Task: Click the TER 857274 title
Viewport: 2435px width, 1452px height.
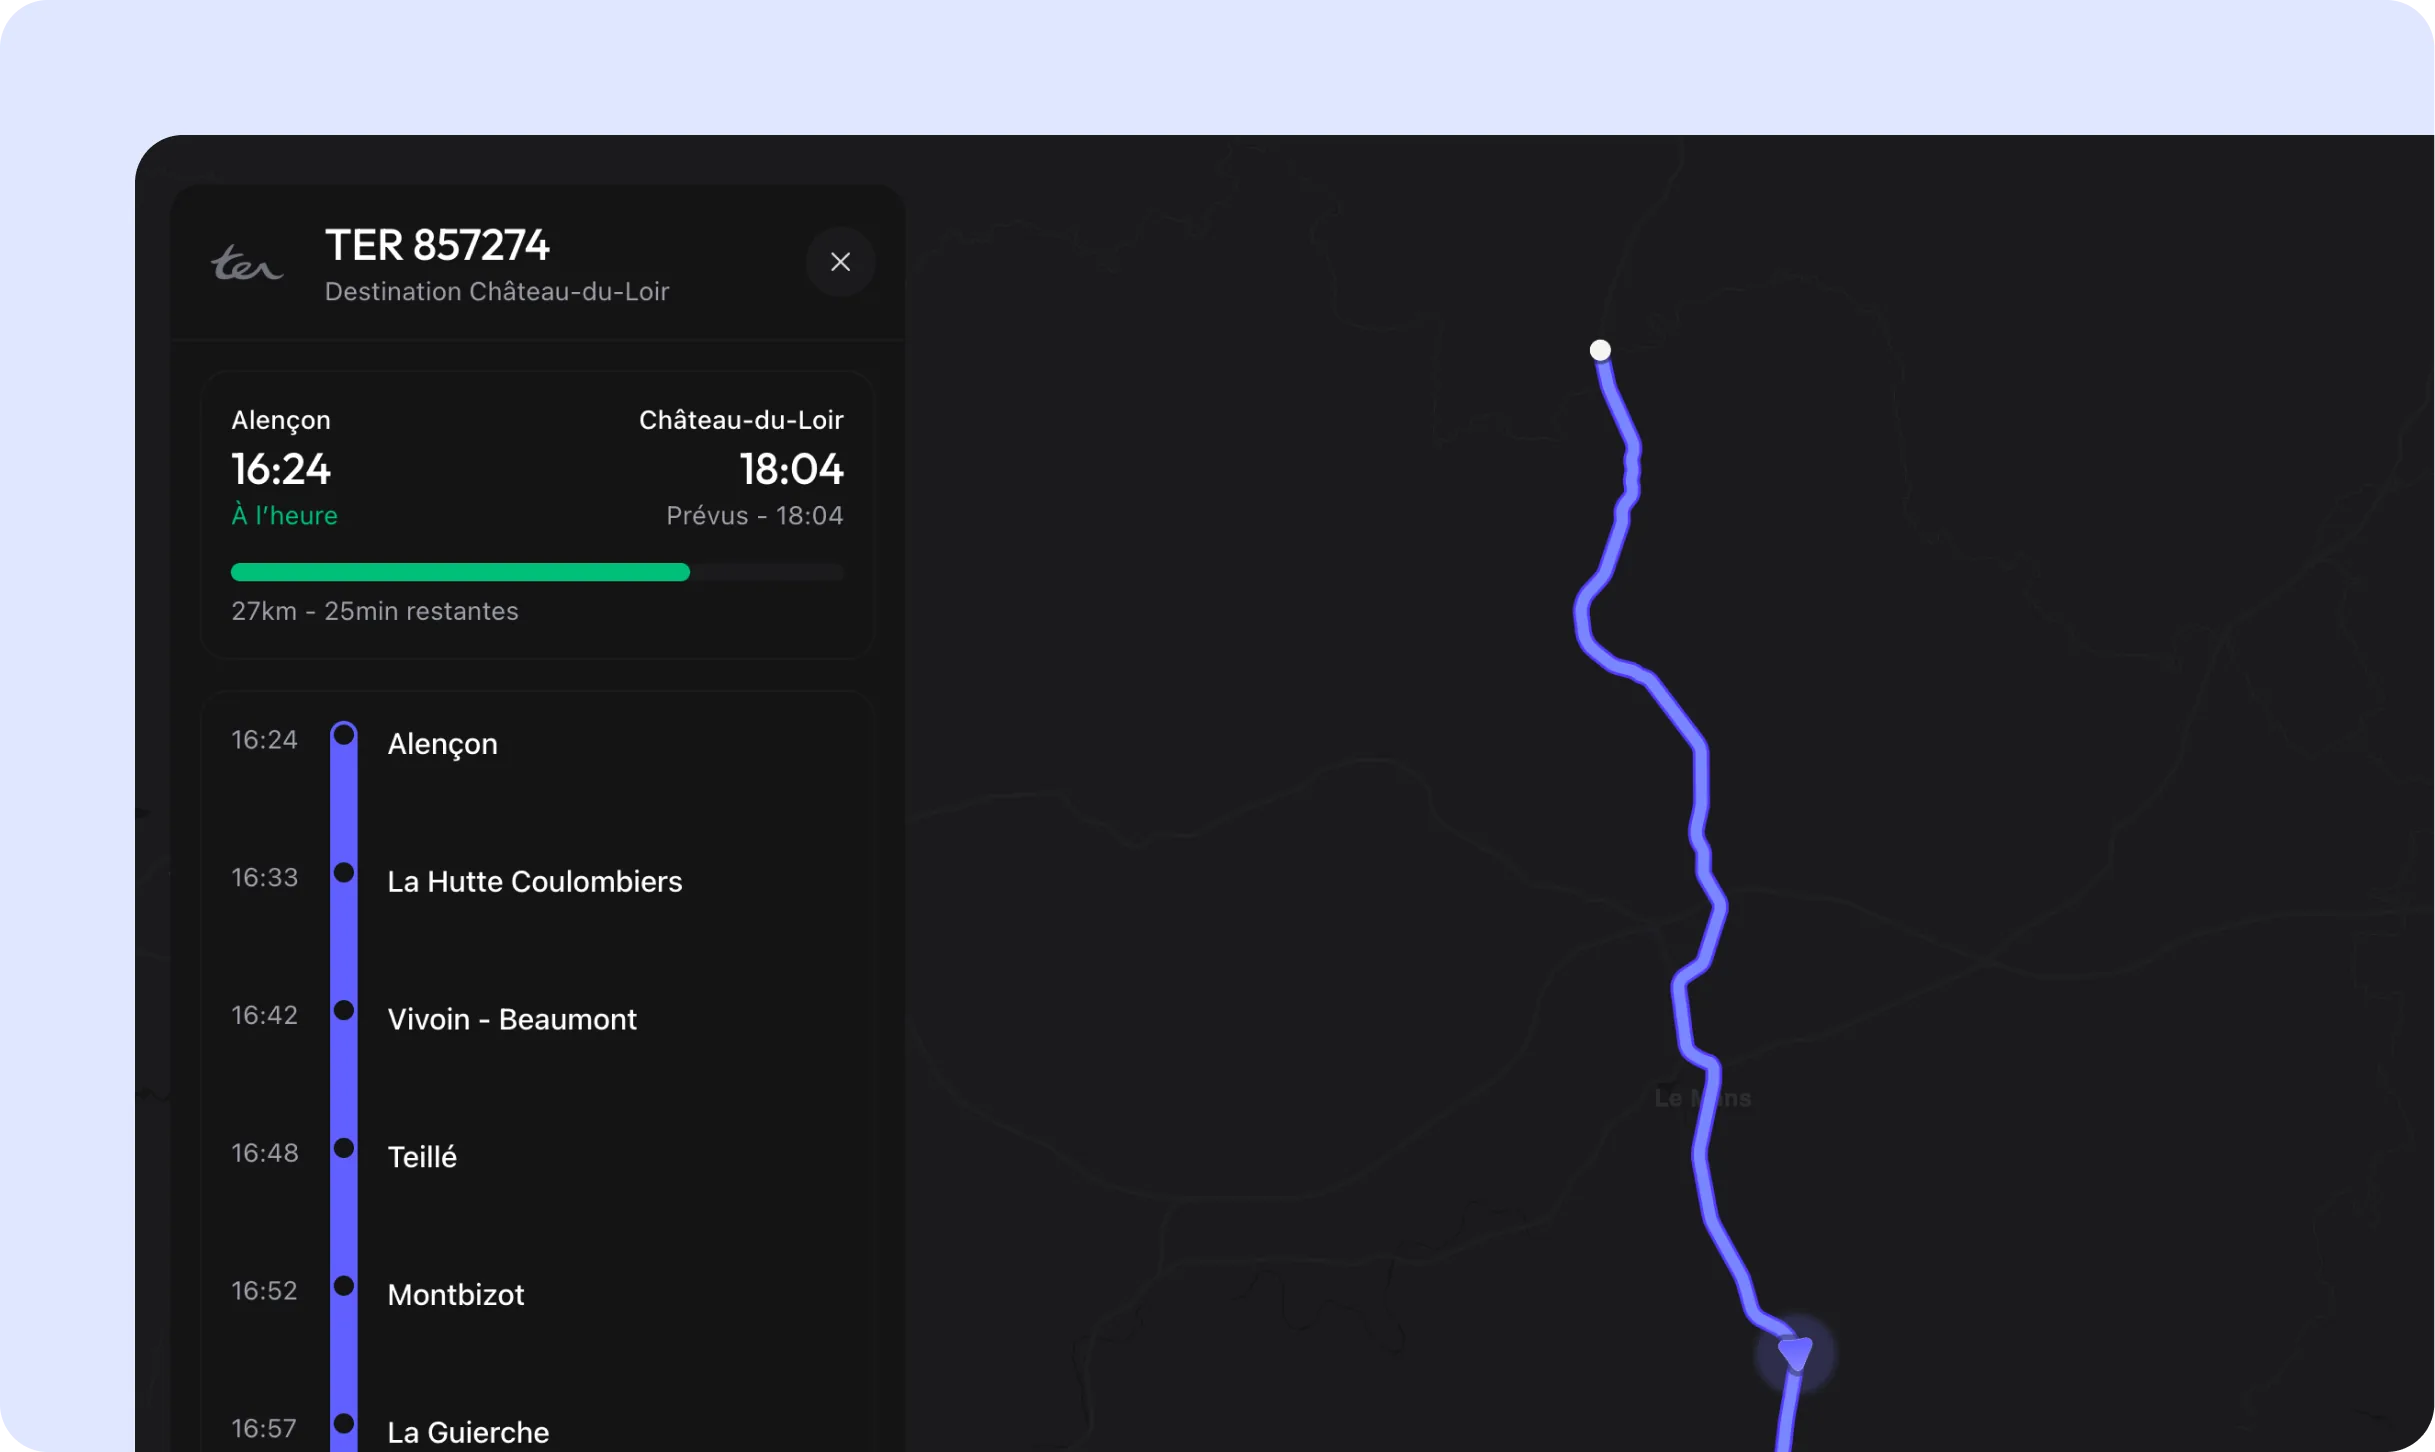Action: coord(437,245)
